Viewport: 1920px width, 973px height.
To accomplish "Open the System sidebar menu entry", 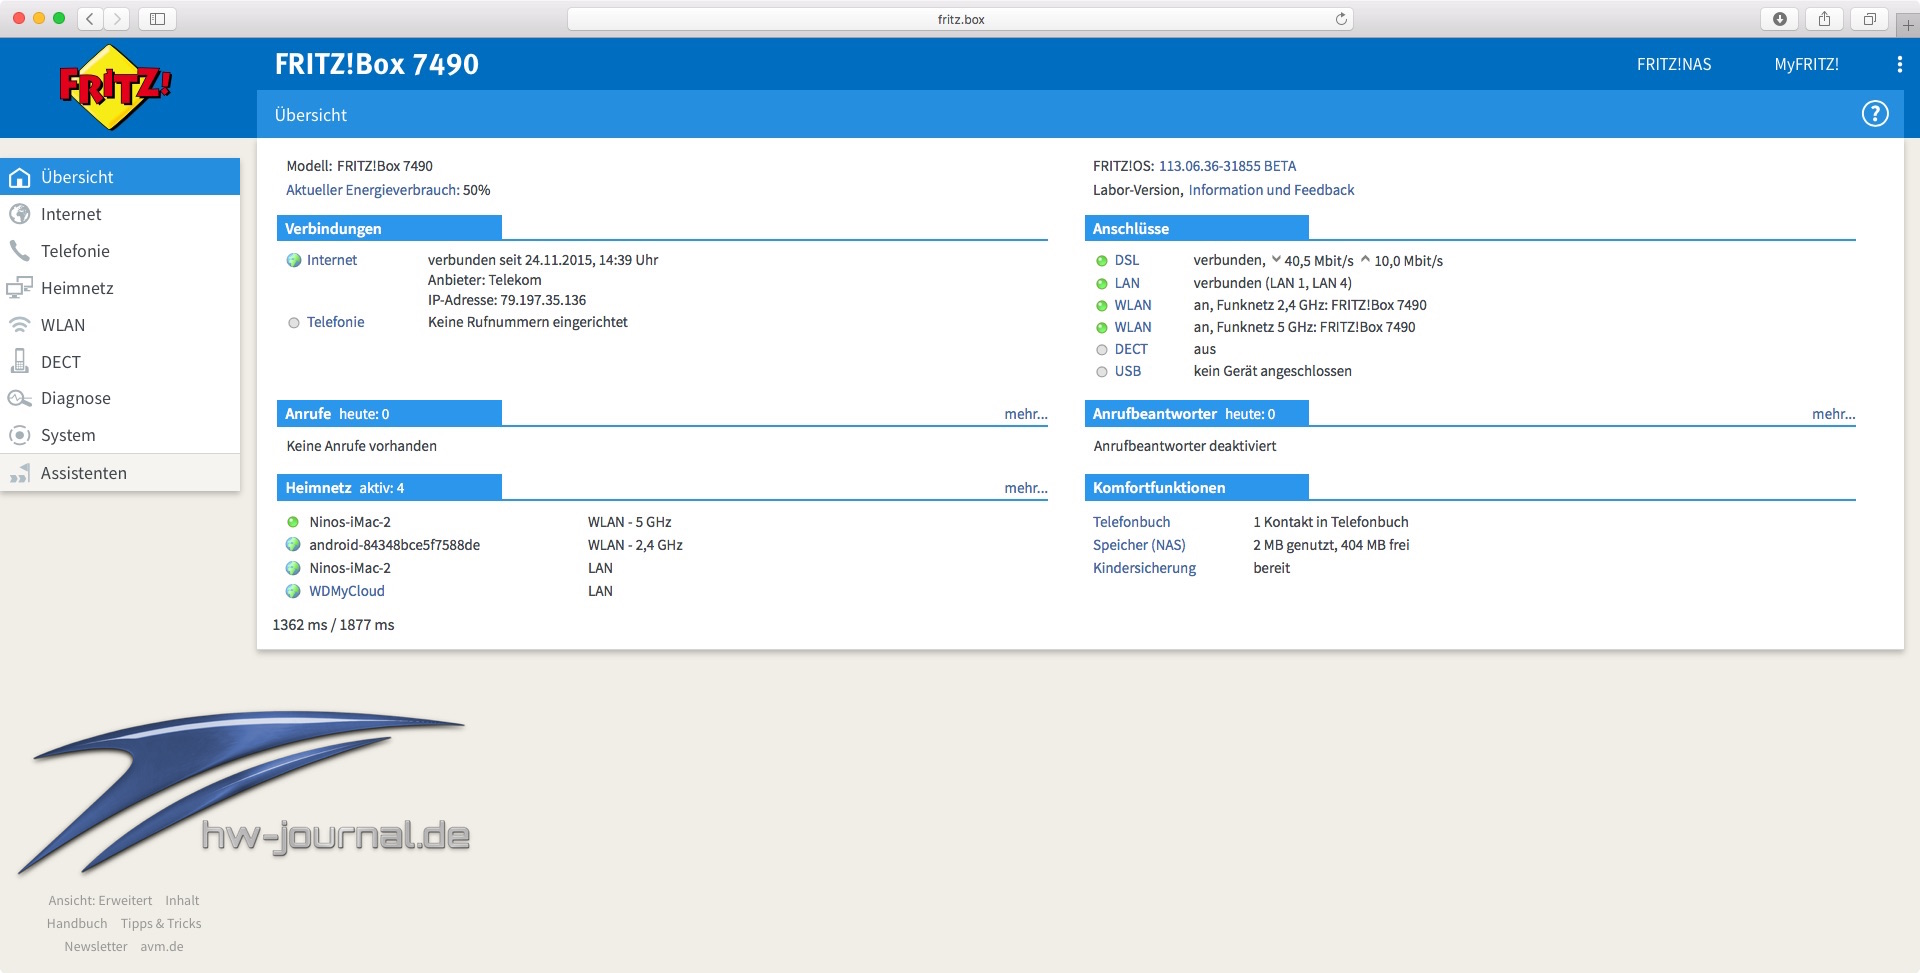I will pyautogui.click(x=120, y=435).
